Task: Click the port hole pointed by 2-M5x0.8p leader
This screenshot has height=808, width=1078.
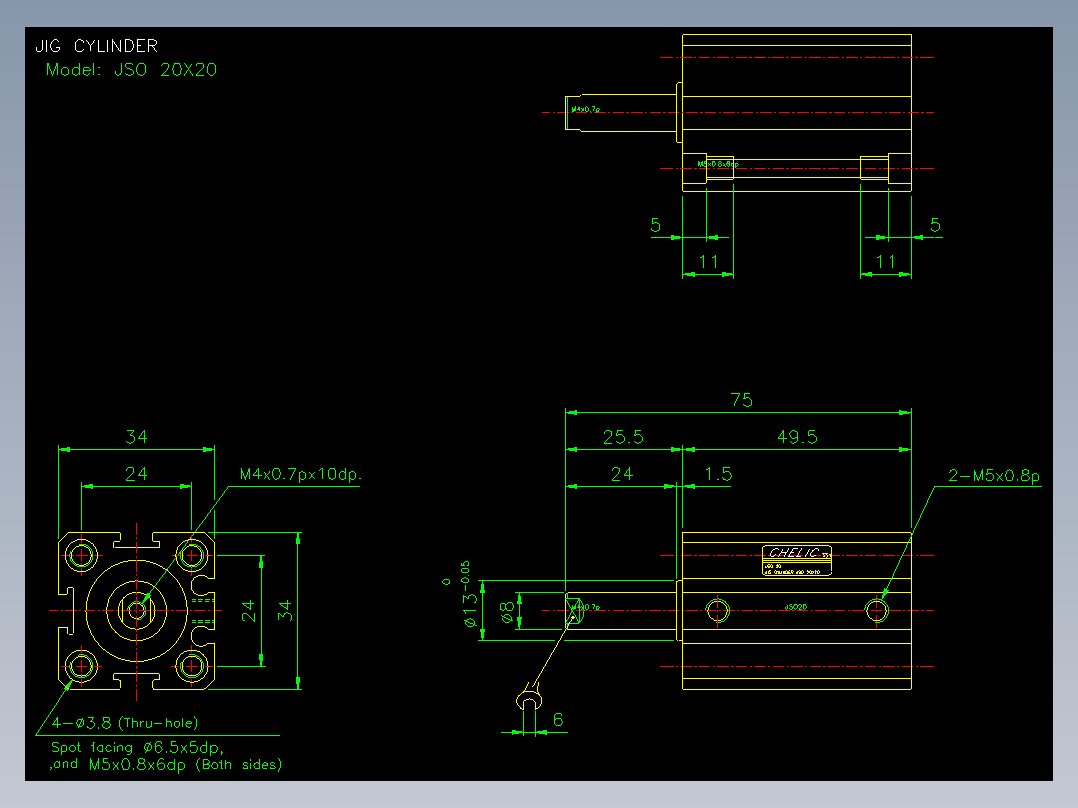Action: pyautogui.click(x=877, y=610)
